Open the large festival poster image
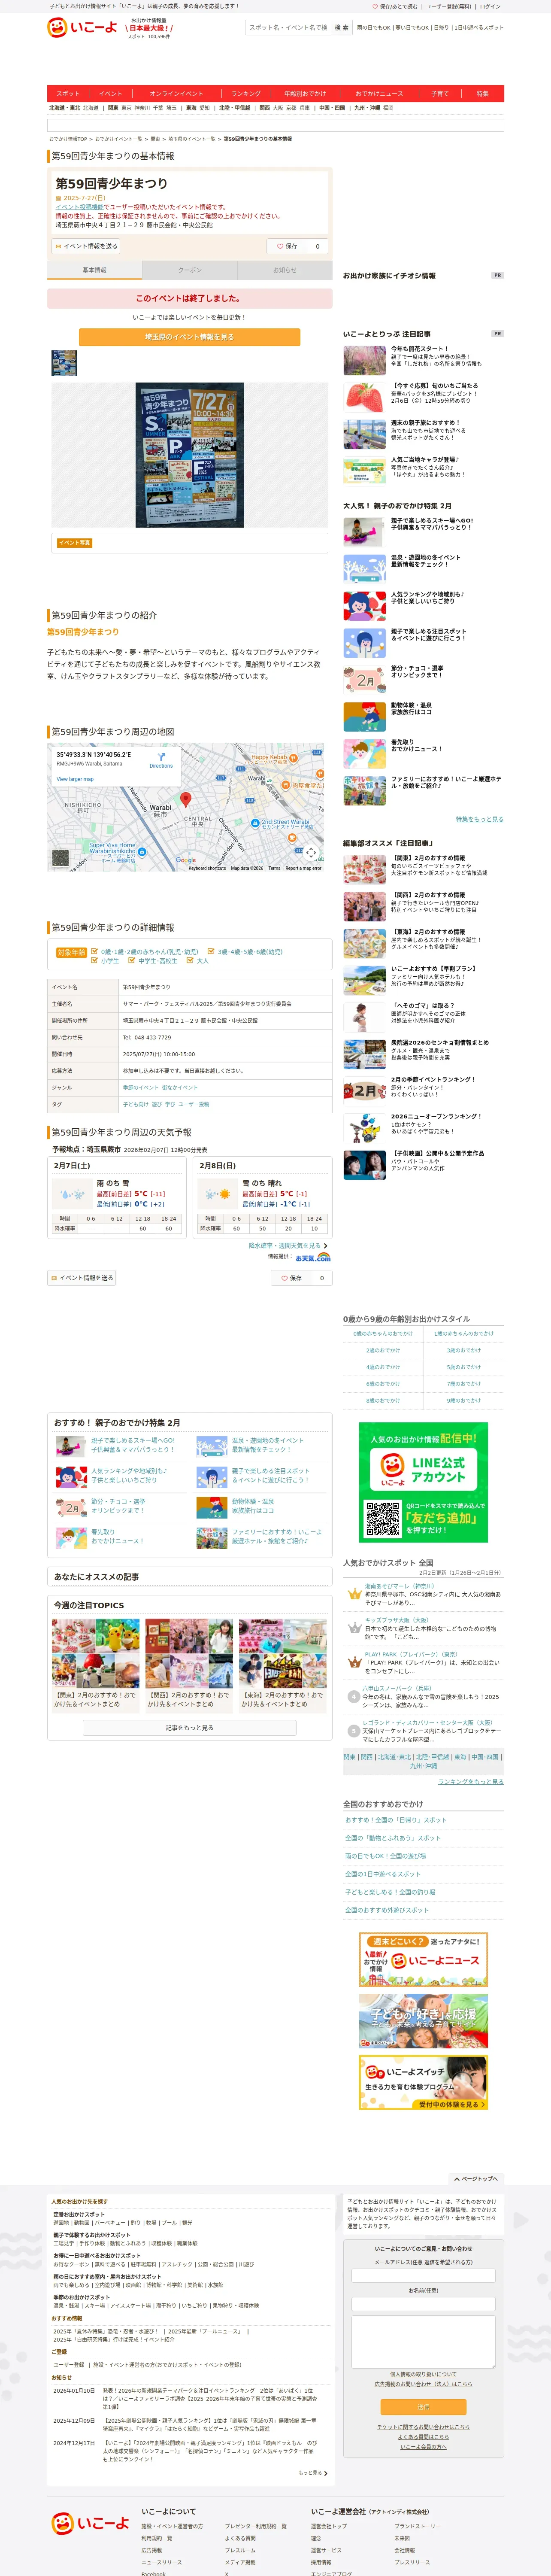This screenshot has height=2576, width=551. pos(190,455)
